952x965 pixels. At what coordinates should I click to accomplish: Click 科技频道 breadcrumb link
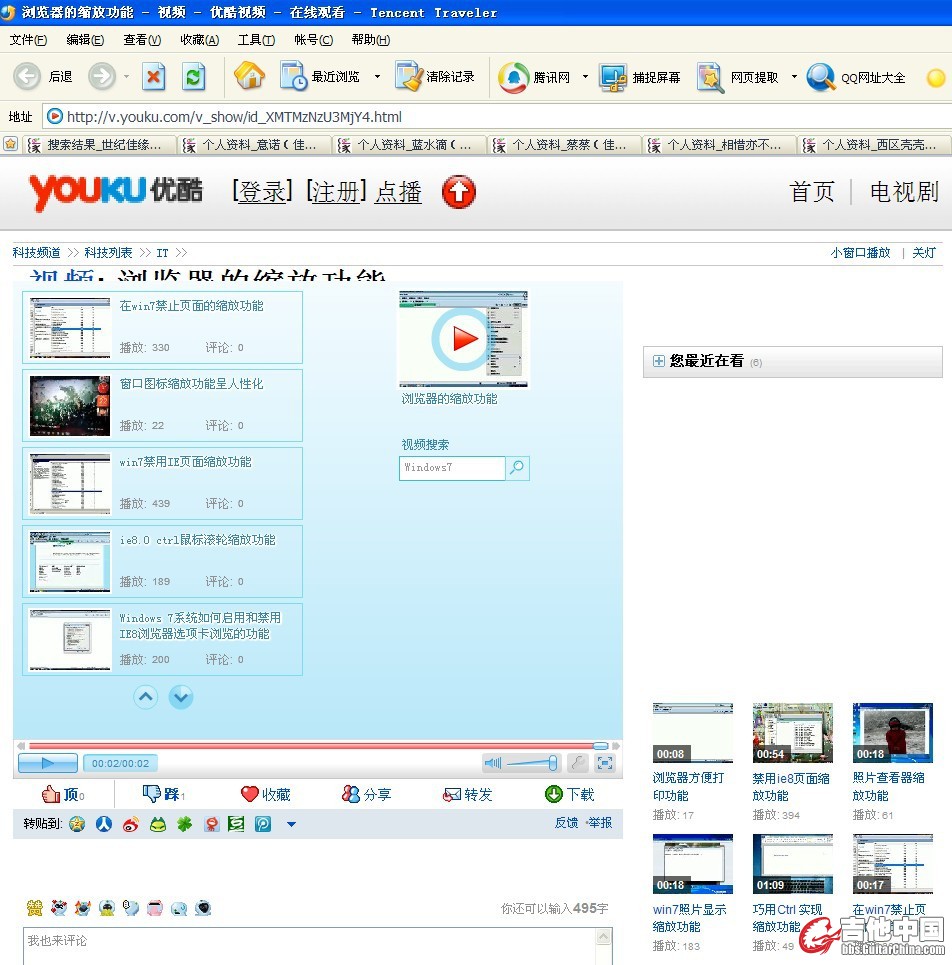(36, 253)
